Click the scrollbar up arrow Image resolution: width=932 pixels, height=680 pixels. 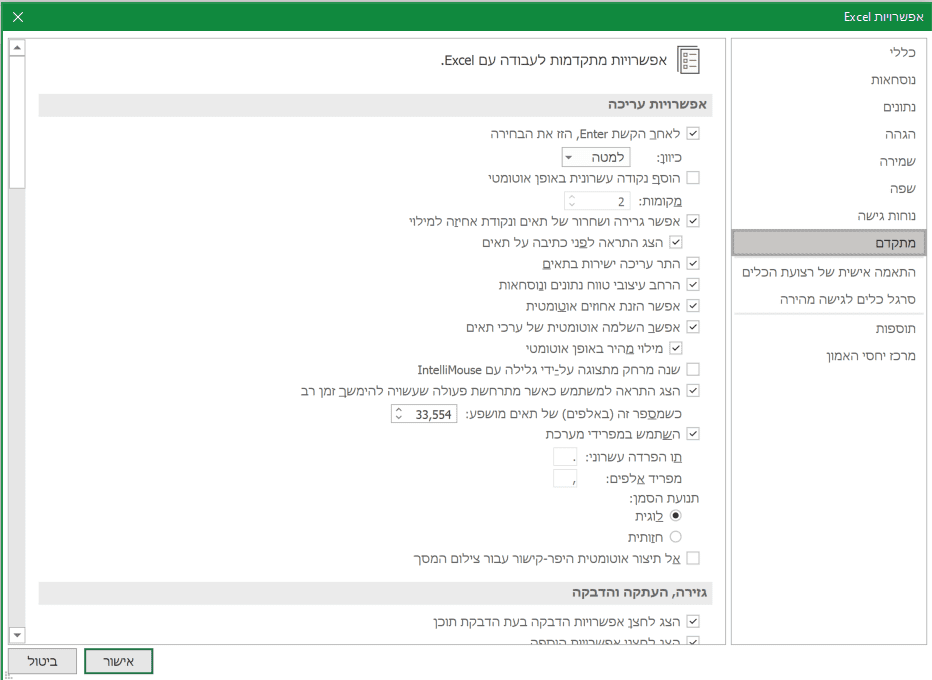[17, 48]
